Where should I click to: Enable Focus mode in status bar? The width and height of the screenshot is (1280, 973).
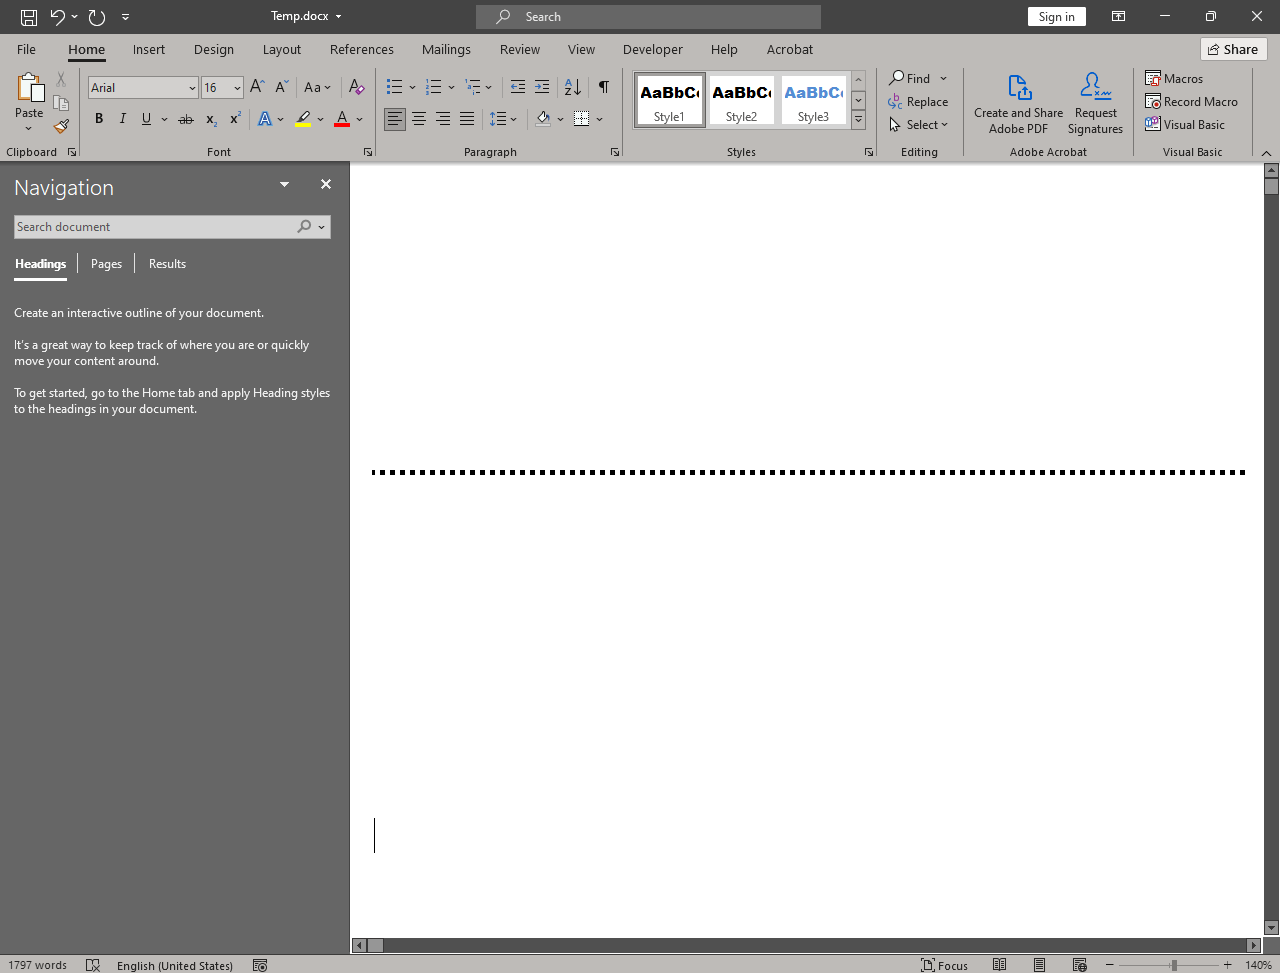pyautogui.click(x=944, y=965)
